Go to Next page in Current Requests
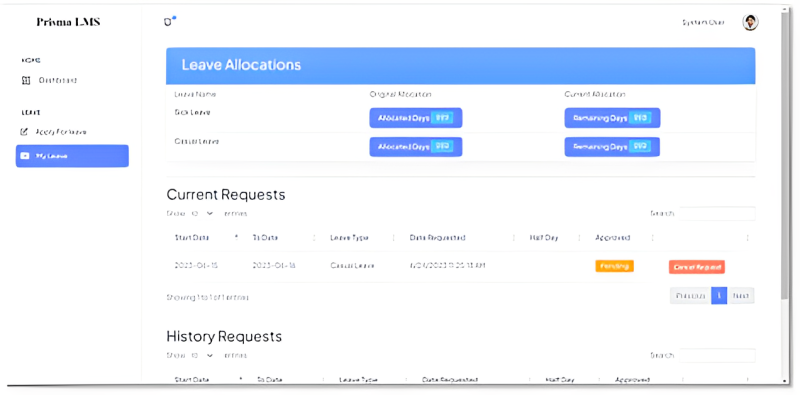This screenshot has width=800, height=395. [x=741, y=296]
